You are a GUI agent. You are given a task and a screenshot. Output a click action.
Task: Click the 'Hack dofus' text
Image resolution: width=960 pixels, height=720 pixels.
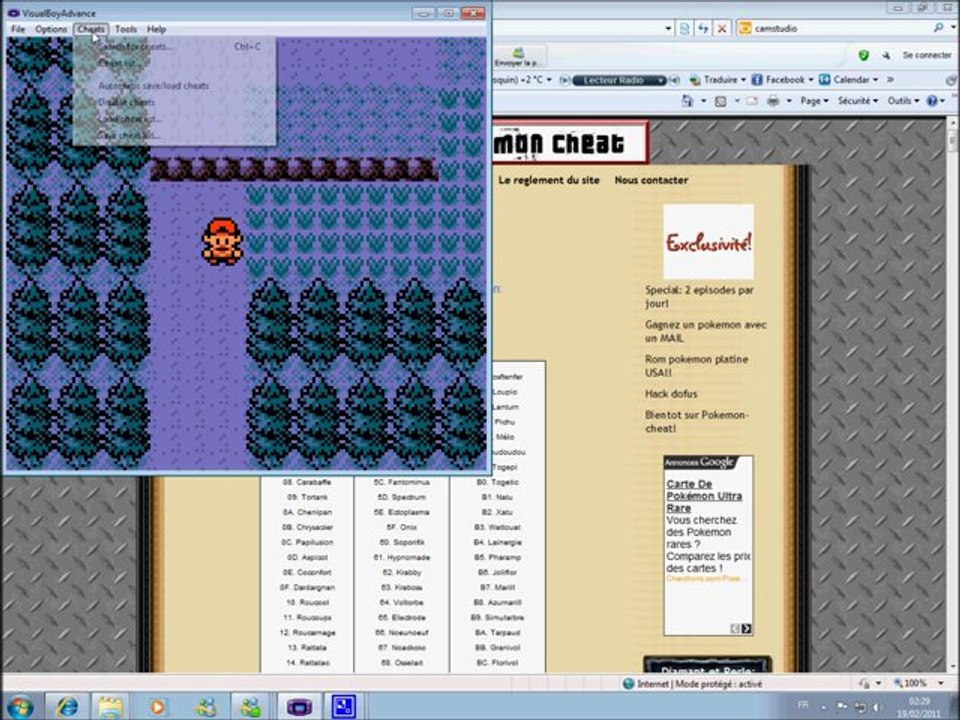point(671,394)
